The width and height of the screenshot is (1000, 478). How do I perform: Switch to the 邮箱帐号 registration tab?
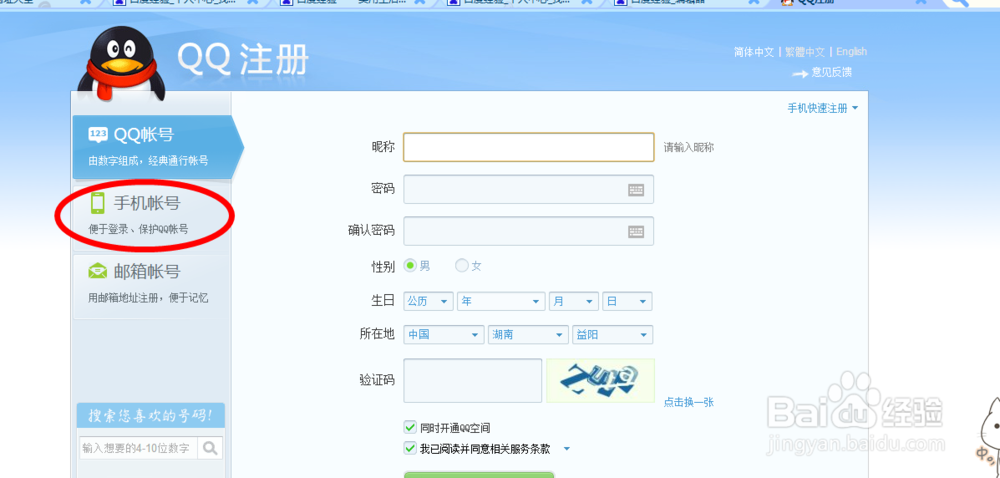[151, 286]
